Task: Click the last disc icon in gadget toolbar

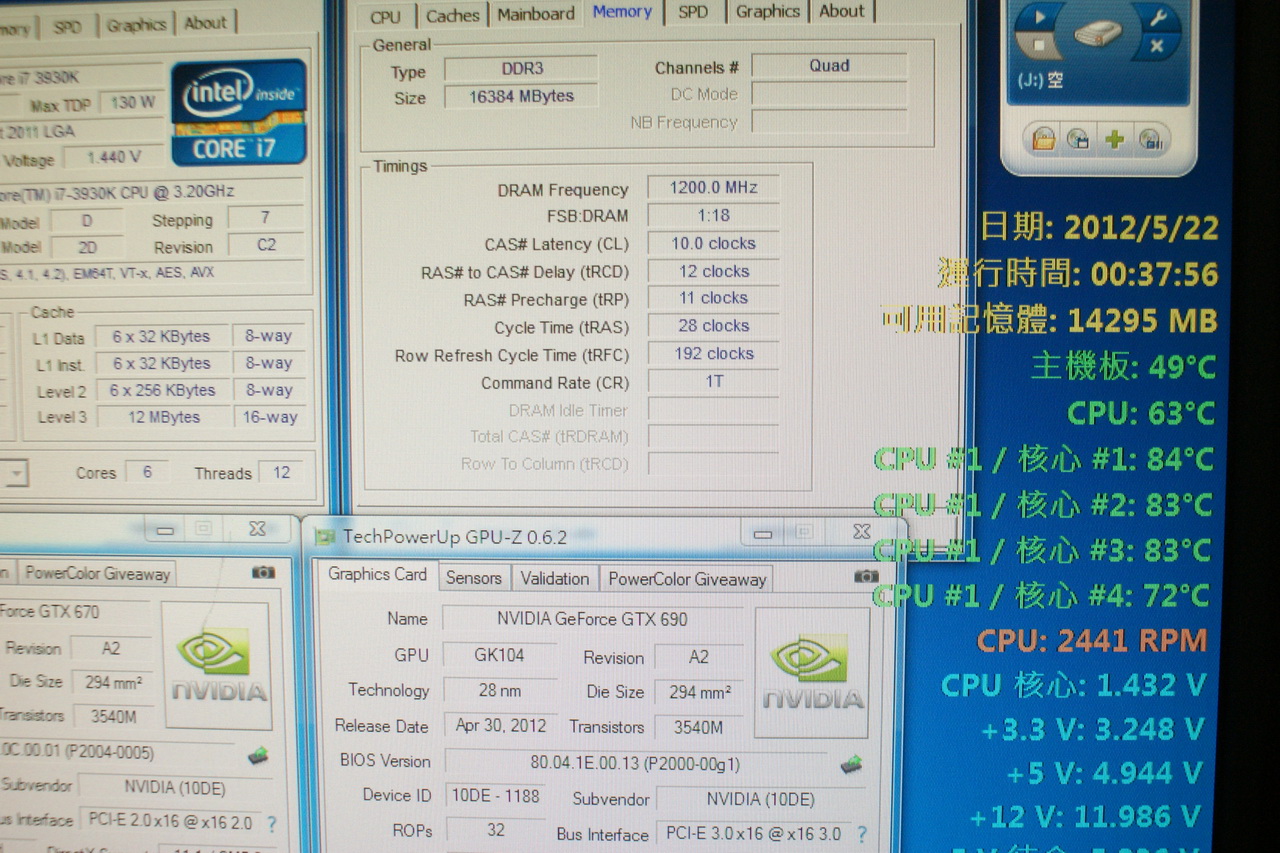Action: 1151,139
